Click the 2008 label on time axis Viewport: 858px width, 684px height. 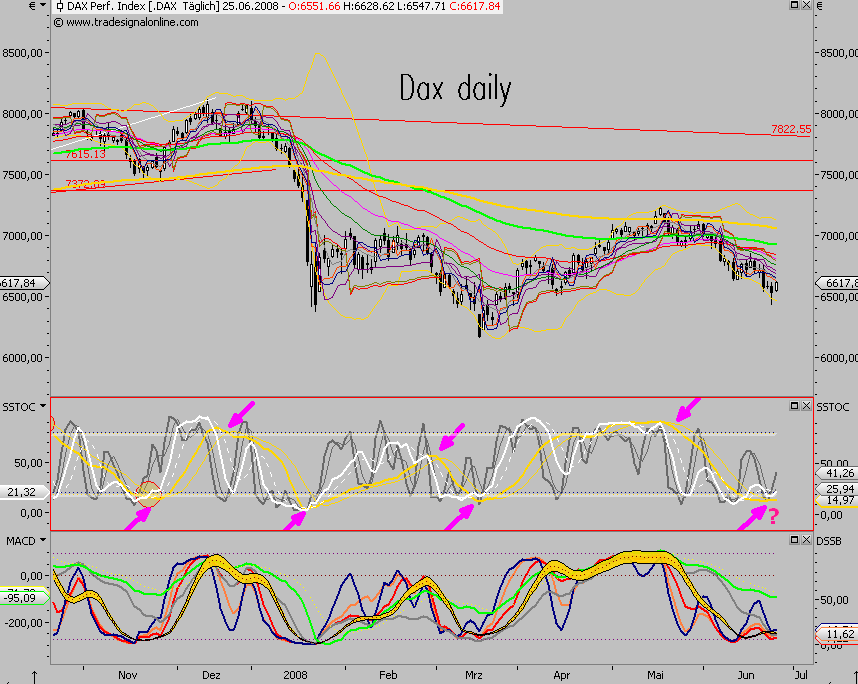pos(295,675)
